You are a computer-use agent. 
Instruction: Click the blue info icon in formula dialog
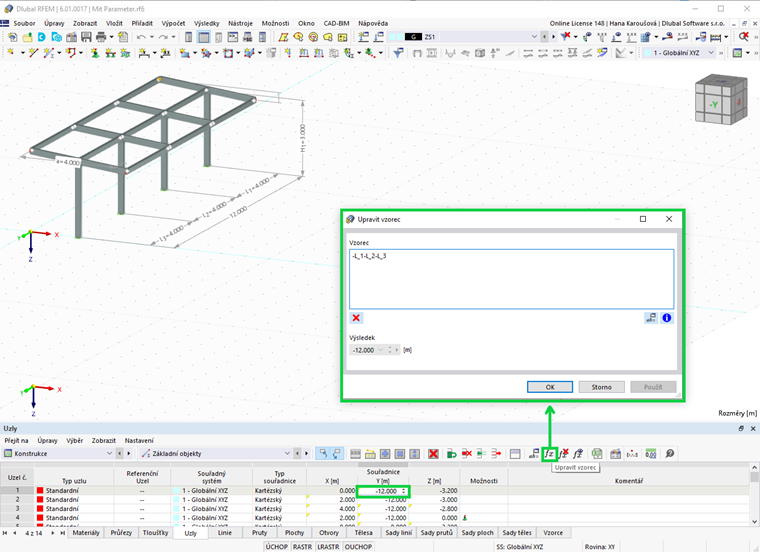point(667,318)
